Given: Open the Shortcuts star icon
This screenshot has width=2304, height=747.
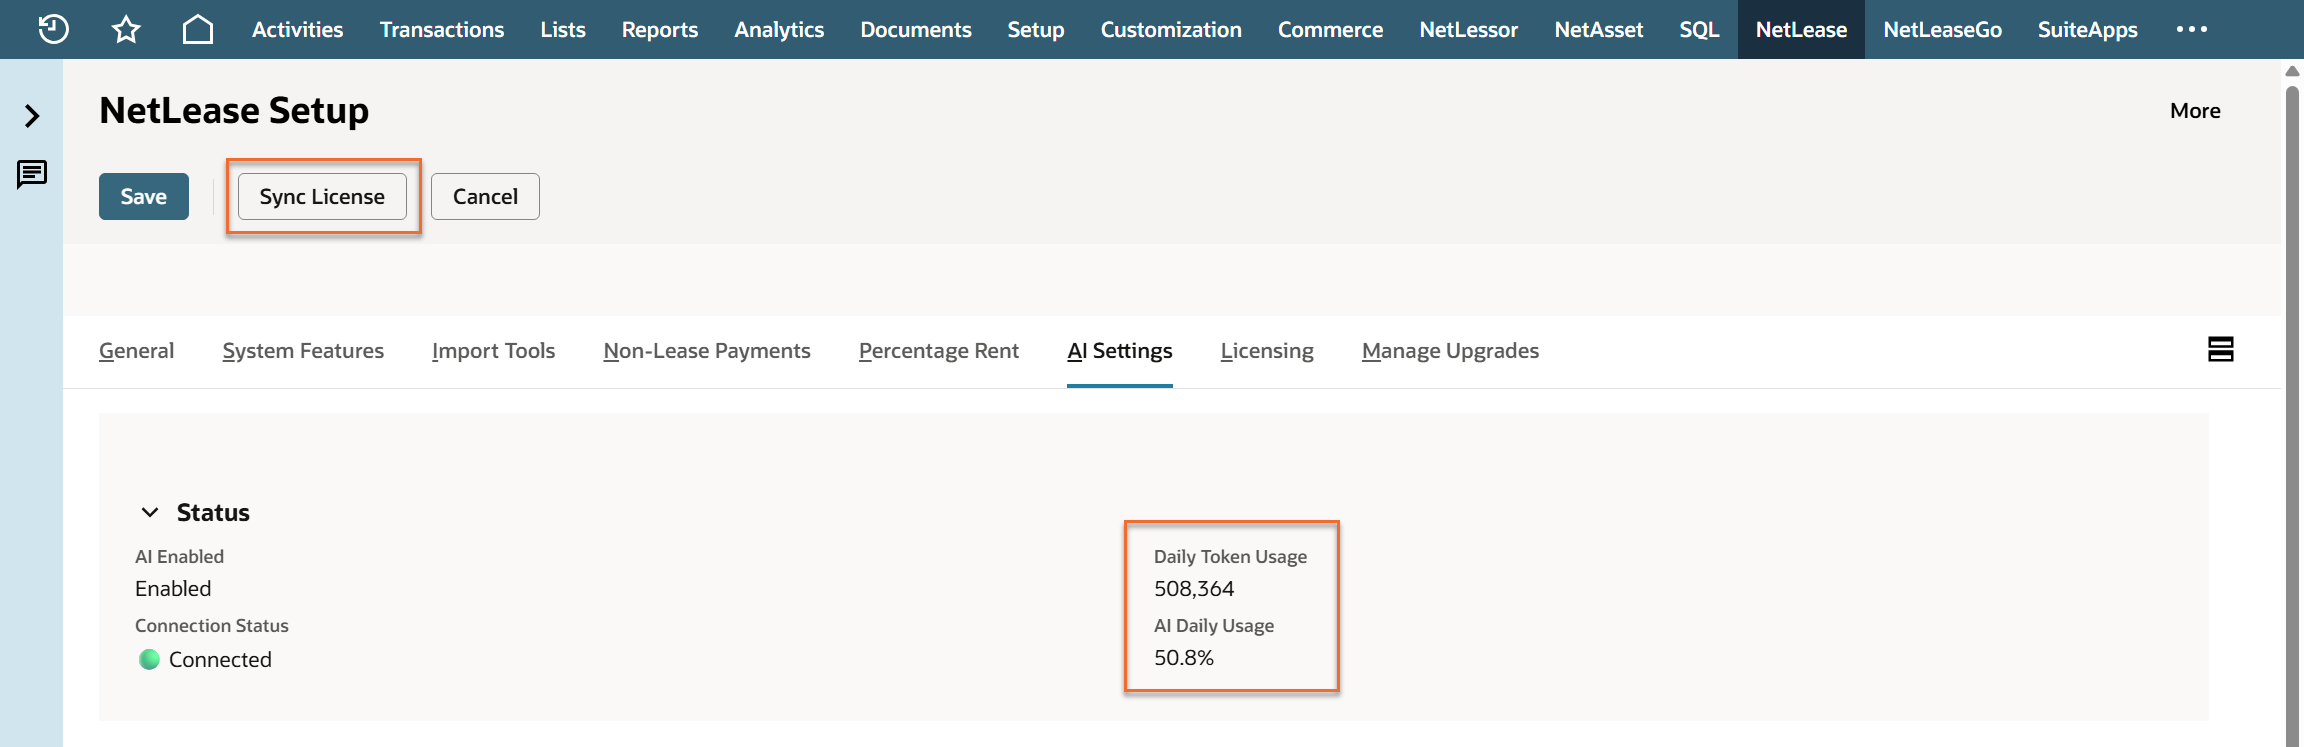Looking at the screenshot, I should pos(126,29).
